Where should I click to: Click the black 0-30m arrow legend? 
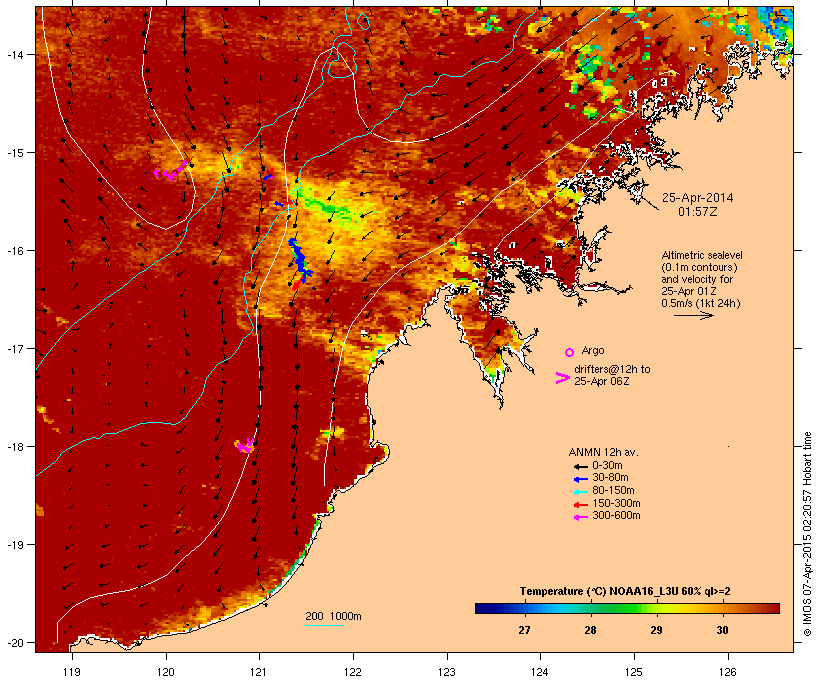(580, 466)
